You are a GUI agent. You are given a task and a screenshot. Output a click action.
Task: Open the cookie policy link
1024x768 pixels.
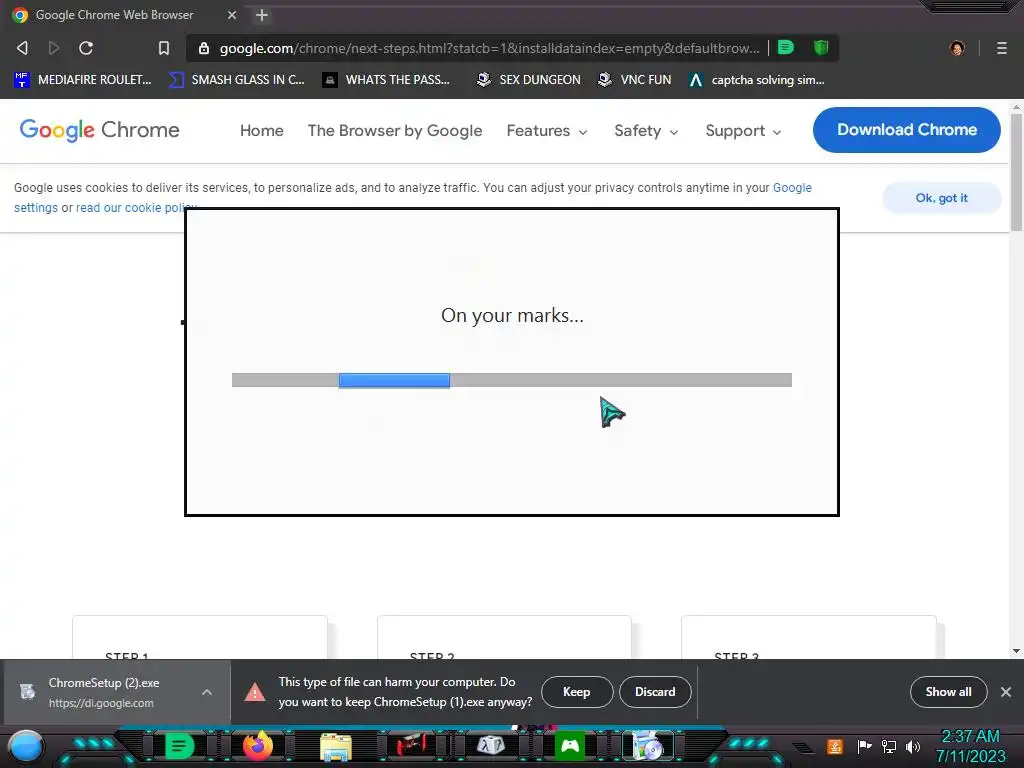(136, 208)
